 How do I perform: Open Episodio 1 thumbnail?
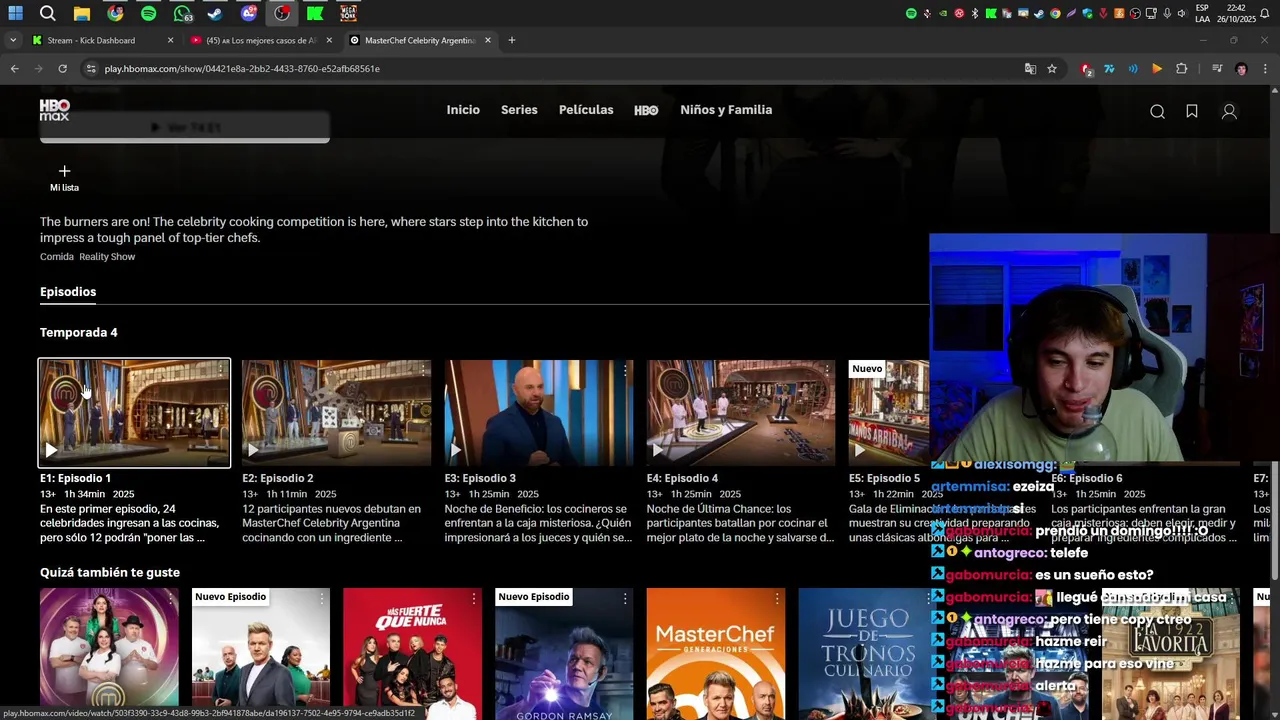(134, 413)
